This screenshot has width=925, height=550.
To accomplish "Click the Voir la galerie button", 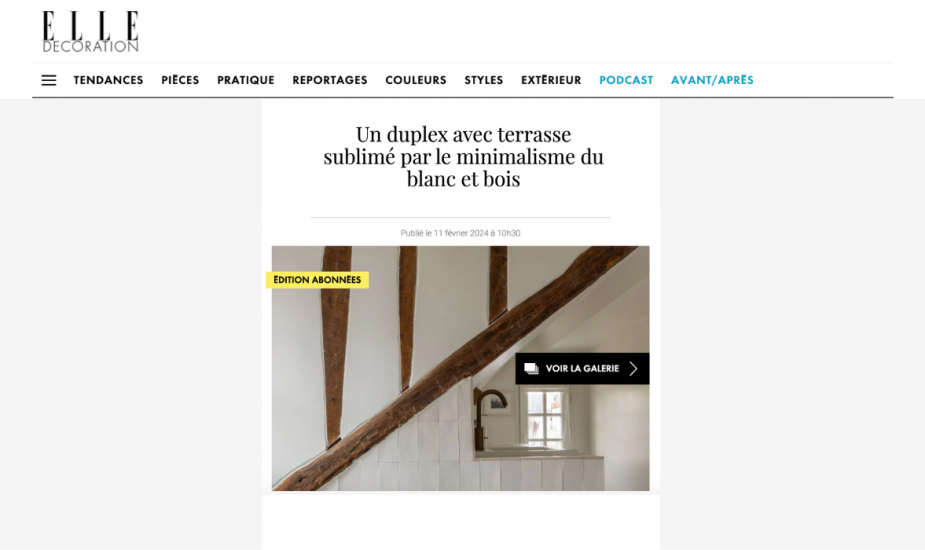I will 582,369.
